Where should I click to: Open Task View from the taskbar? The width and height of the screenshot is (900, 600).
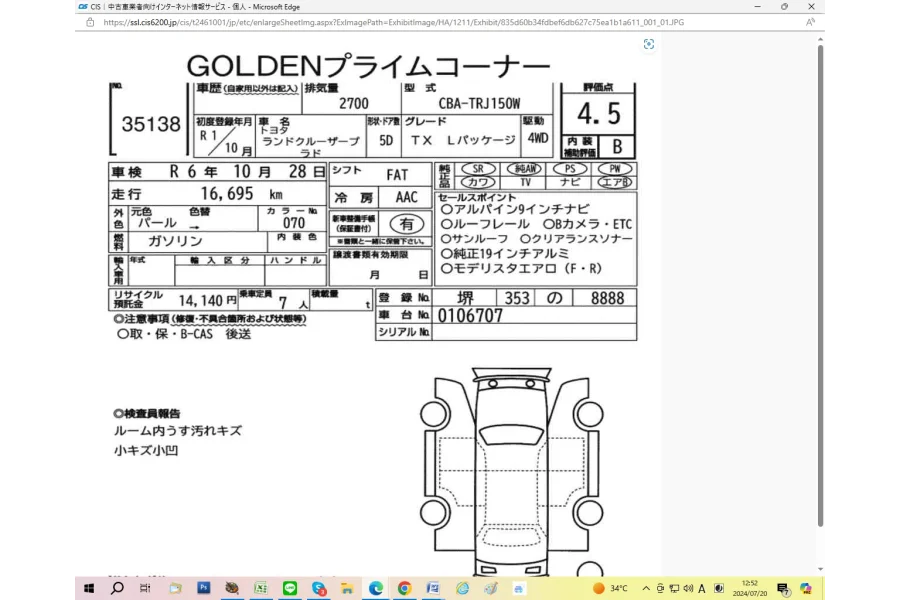(146, 588)
